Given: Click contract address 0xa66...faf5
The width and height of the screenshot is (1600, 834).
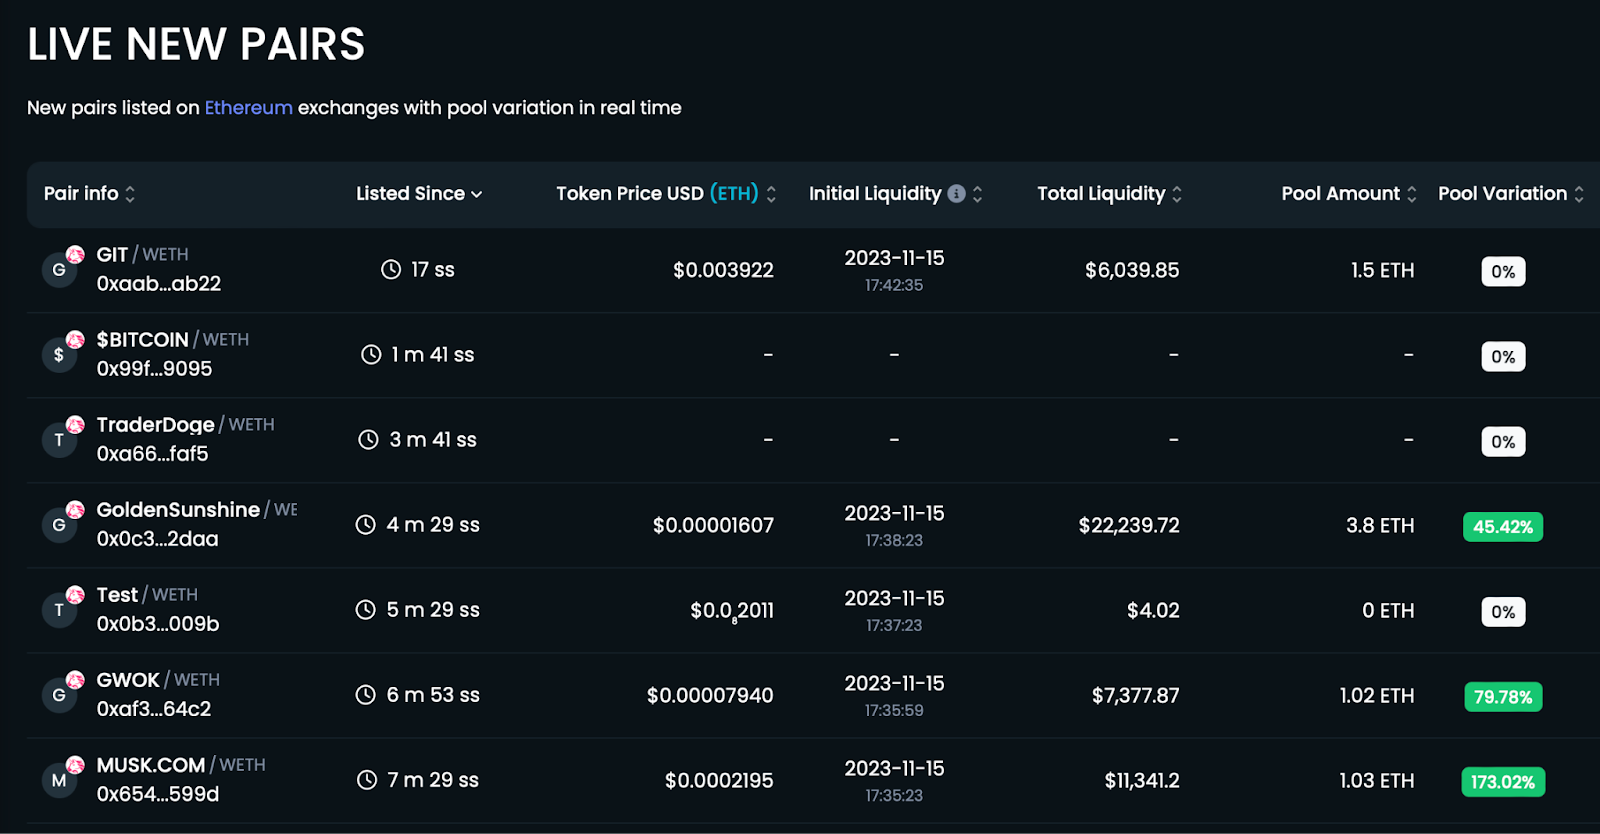Looking at the screenshot, I should pyautogui.click(x=152, y=454).
